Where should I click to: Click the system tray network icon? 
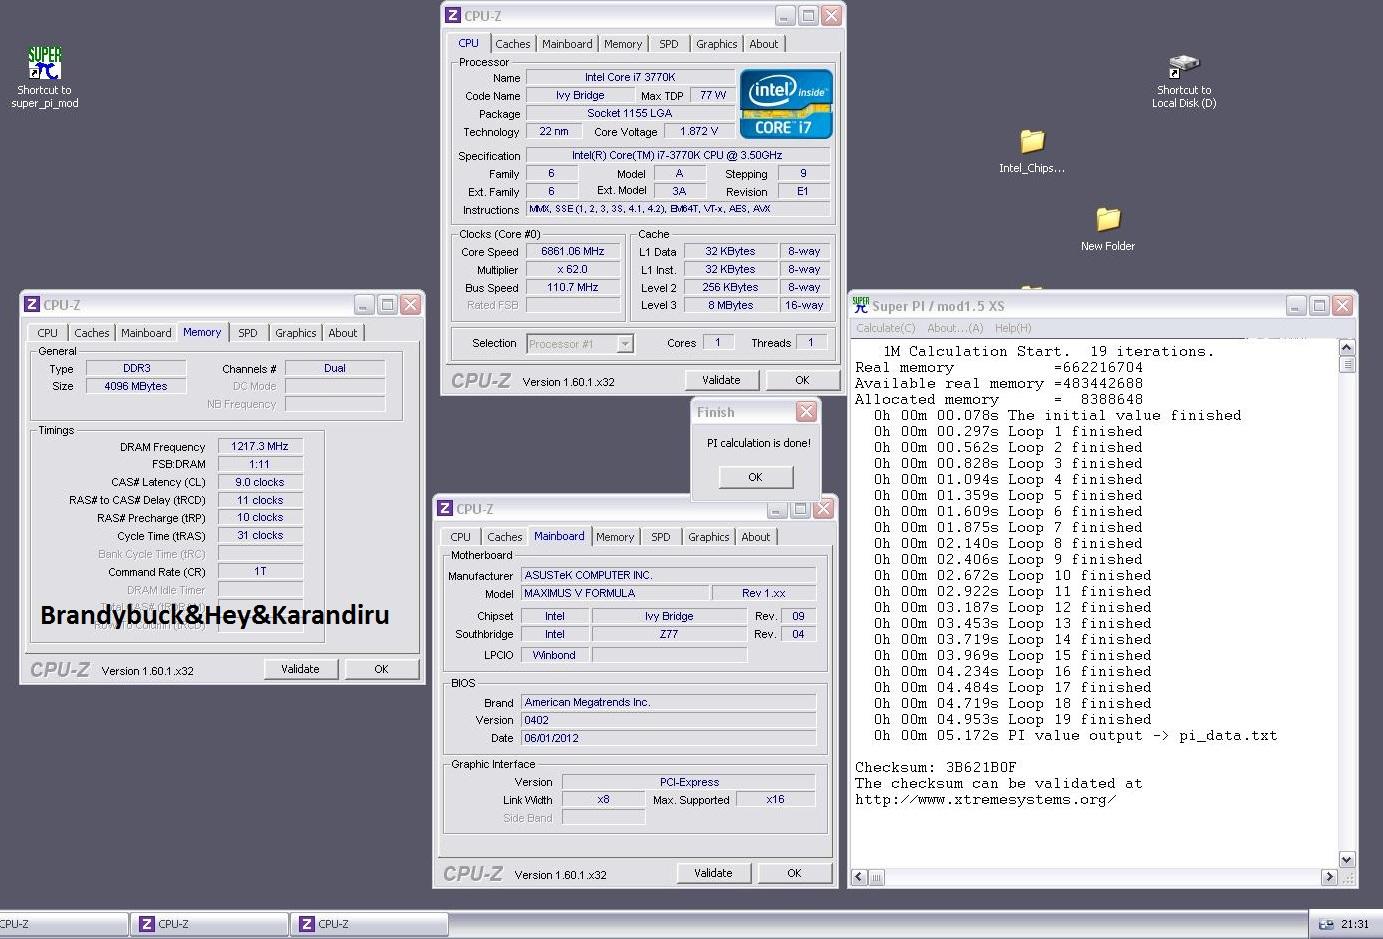1326,924
